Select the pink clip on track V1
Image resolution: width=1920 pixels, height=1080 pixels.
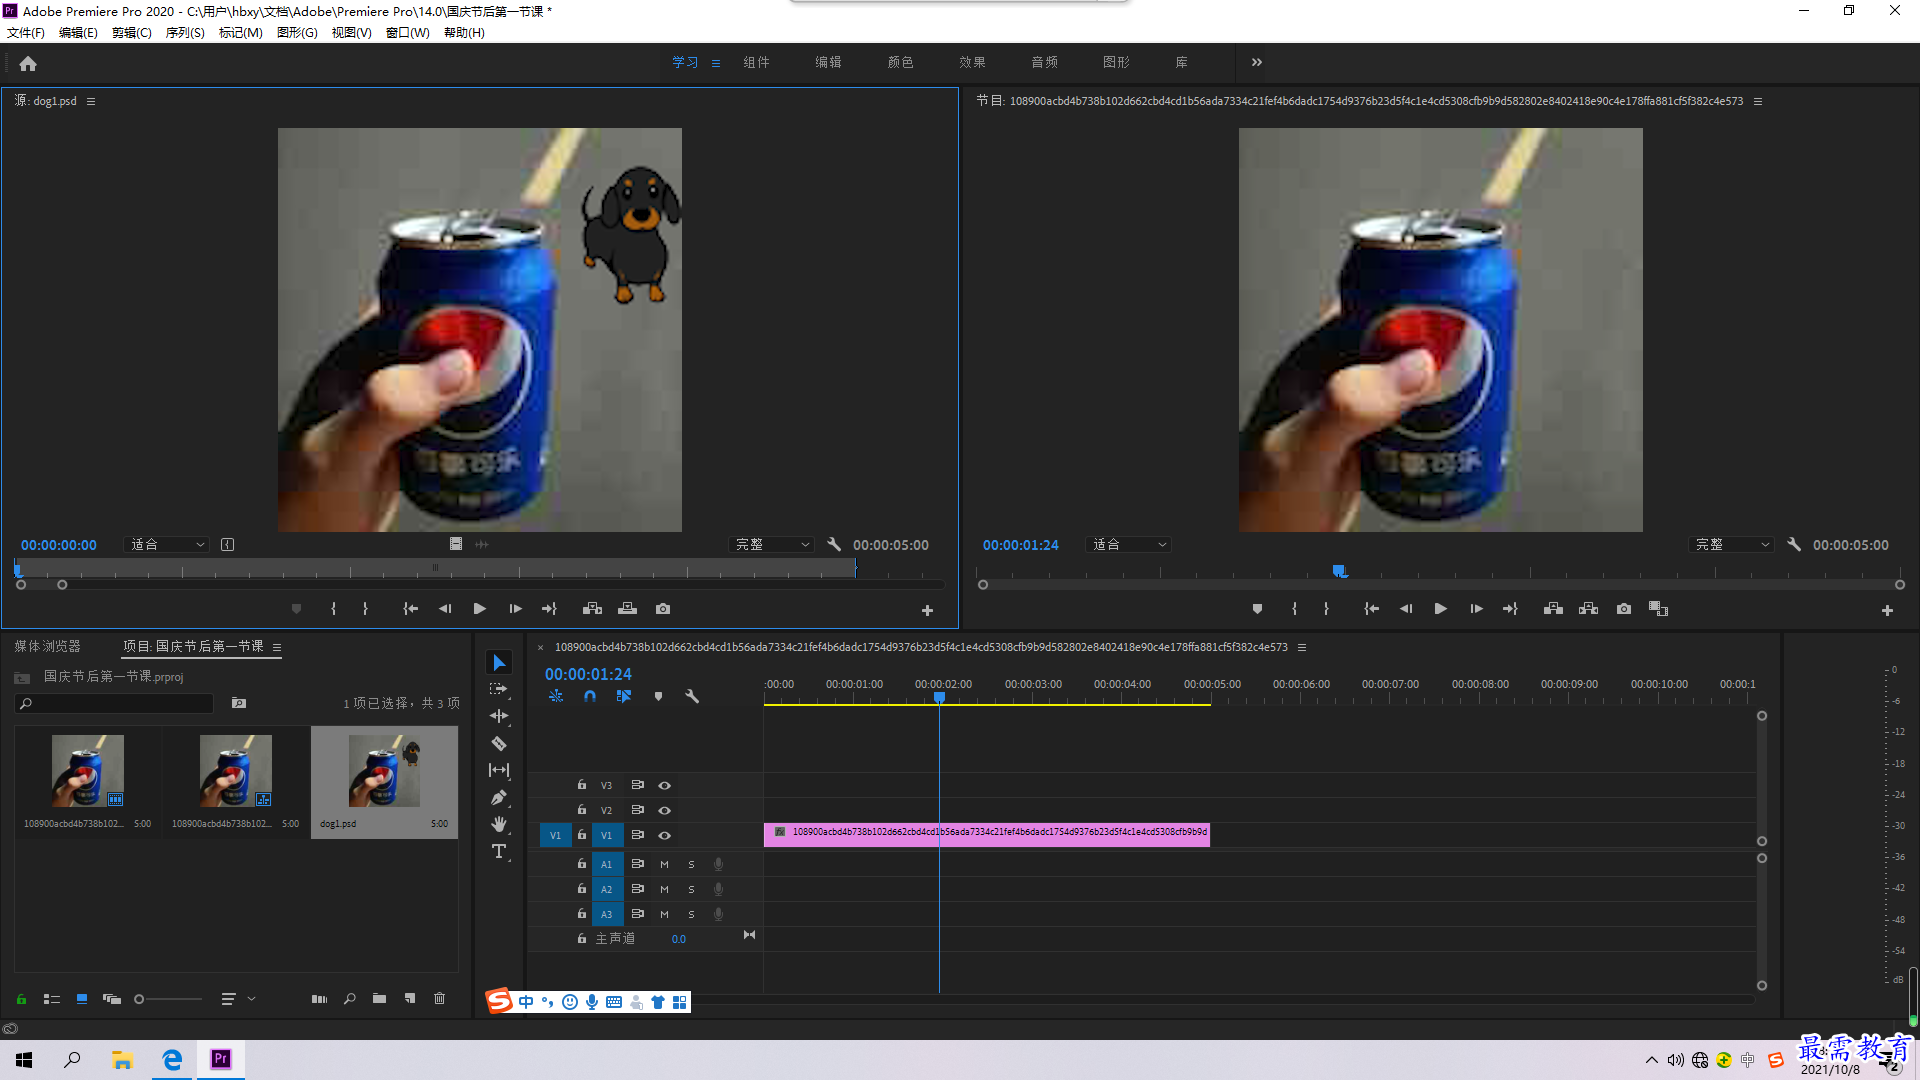pos(987,834)
